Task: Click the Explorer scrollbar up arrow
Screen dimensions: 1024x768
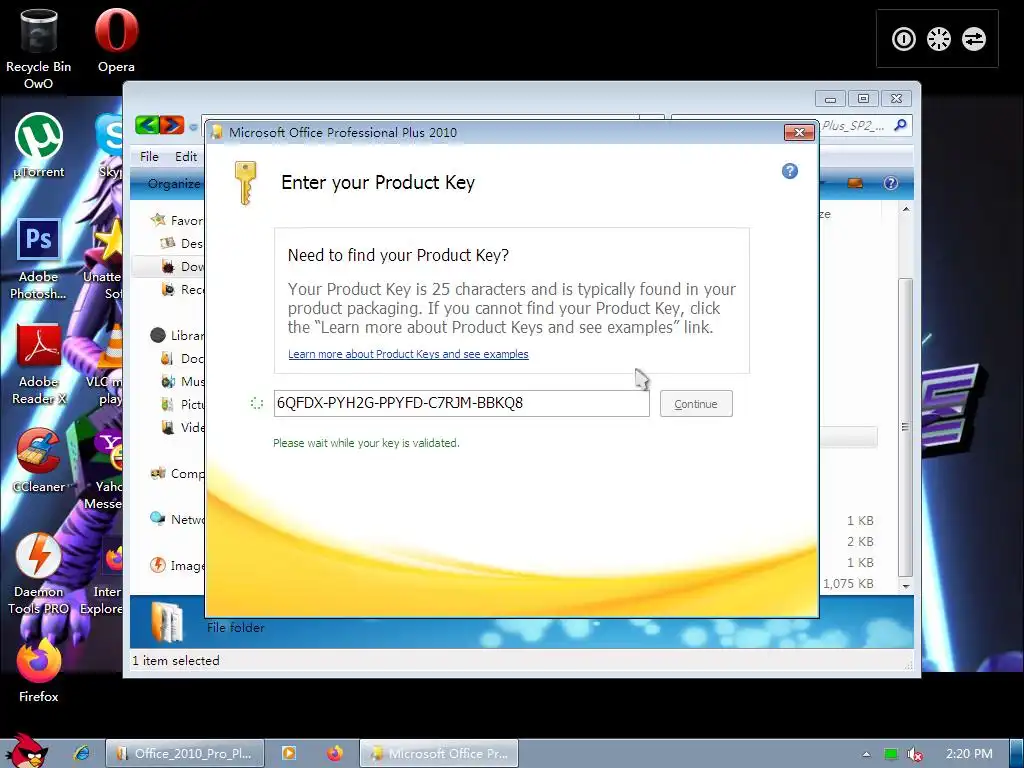Action: (x=906, y=210)
